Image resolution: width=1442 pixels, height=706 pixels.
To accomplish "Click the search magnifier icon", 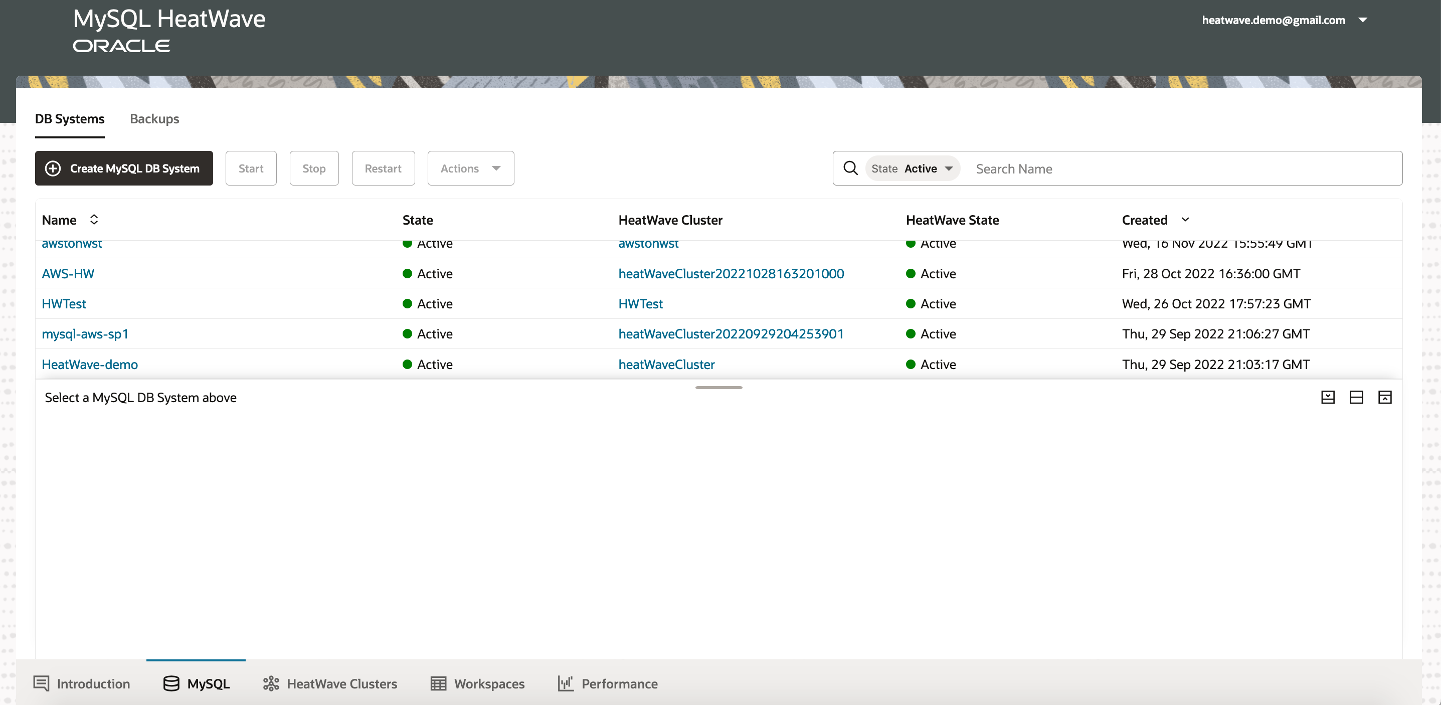I will (x=851, y=169).
